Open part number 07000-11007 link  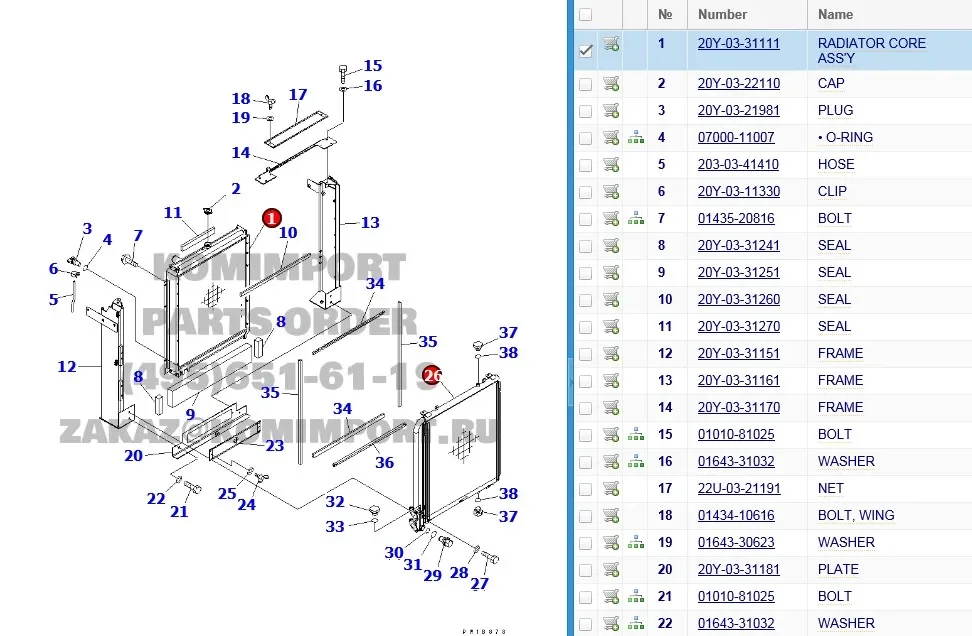(736, 137)
